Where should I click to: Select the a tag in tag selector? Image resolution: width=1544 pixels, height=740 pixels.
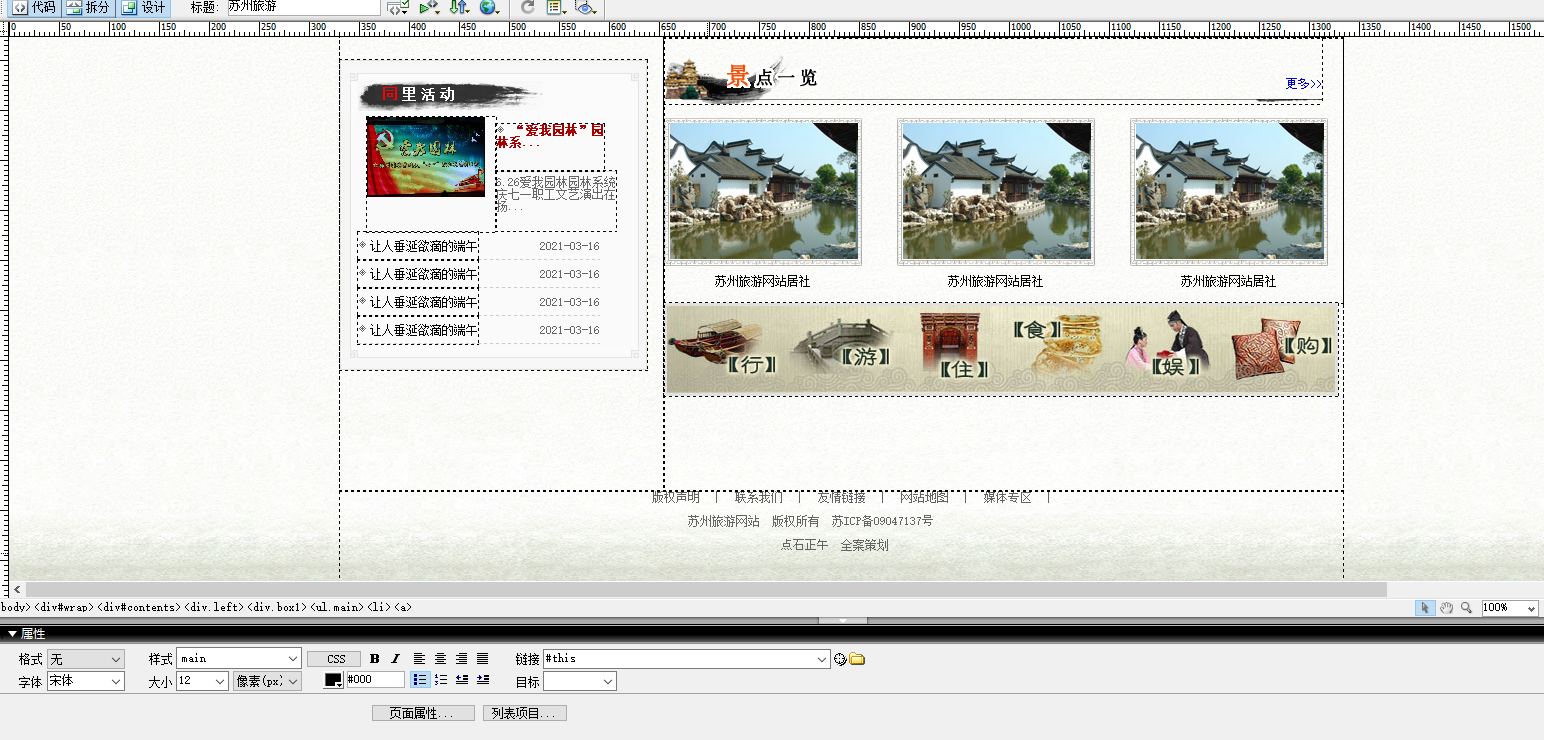402,607
